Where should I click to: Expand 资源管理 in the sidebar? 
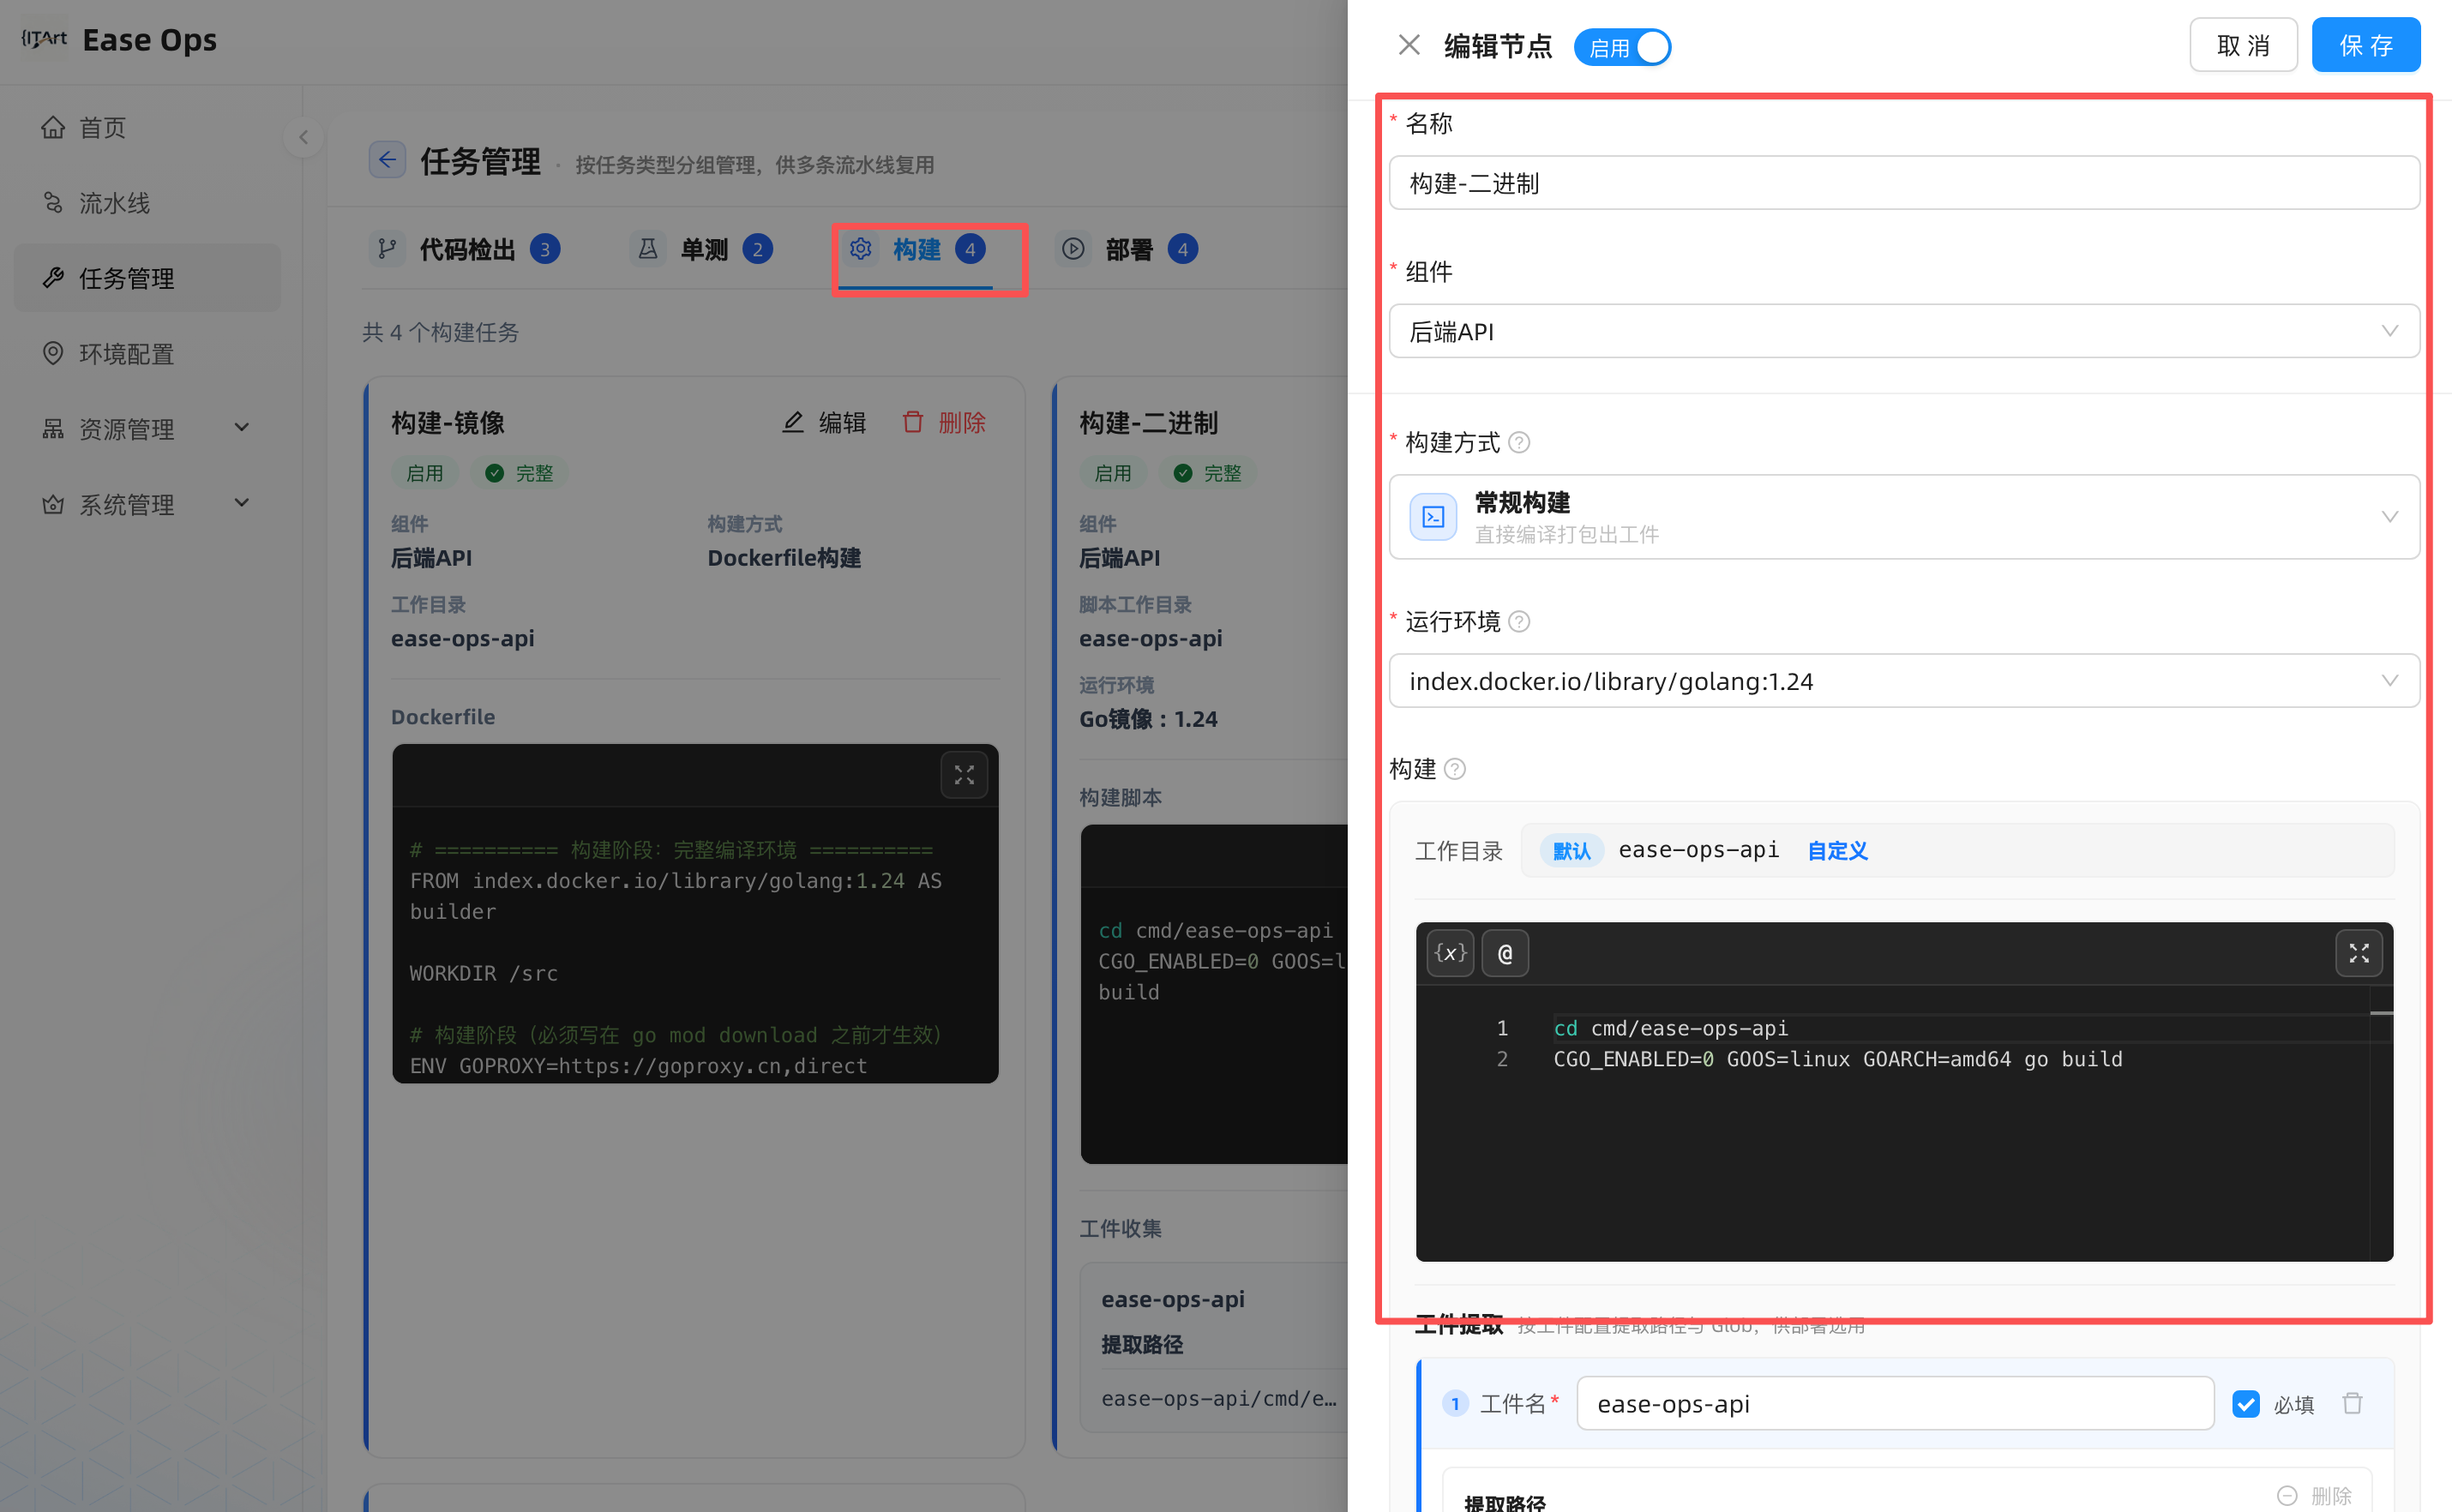pyautogui.click(x=147, y=429)
